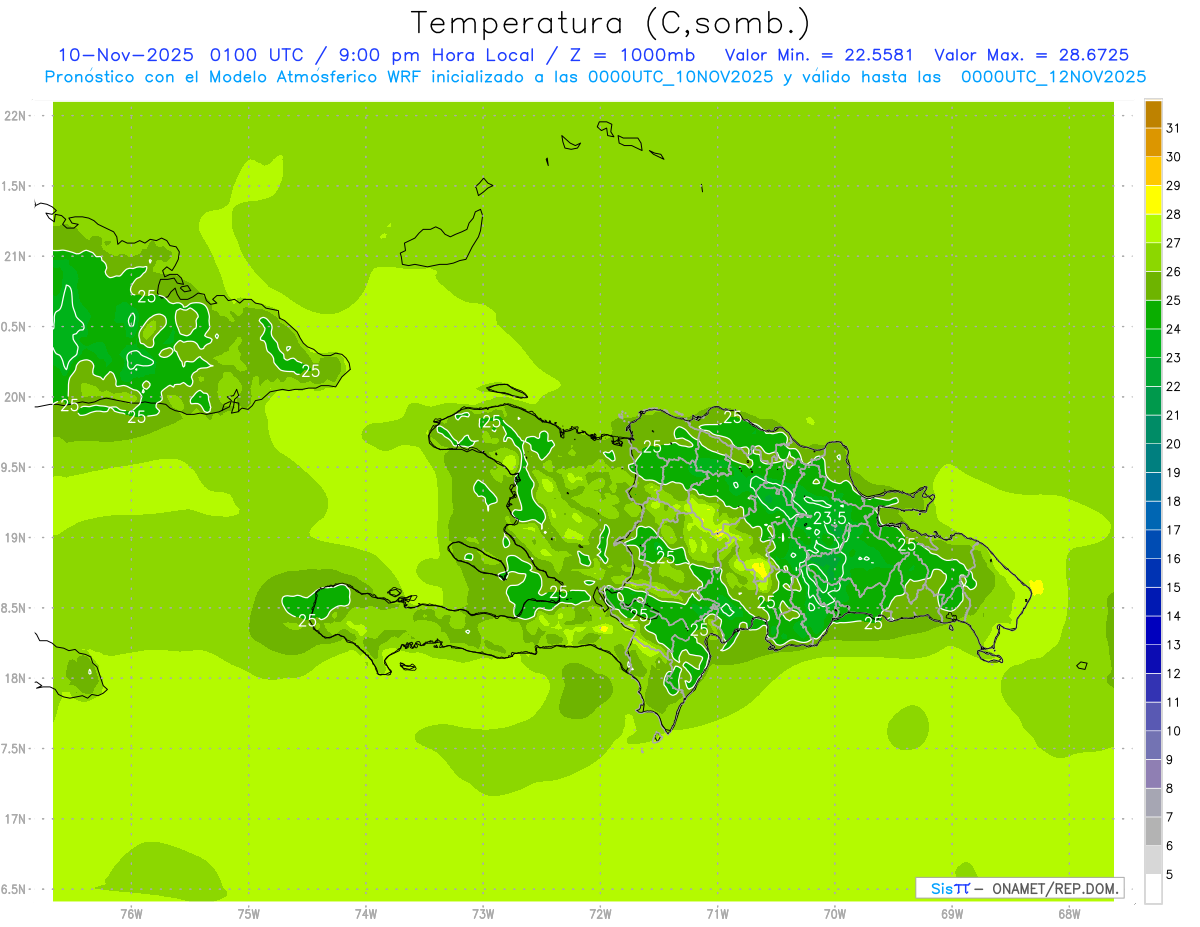
Task: Click the '5' value on the color legend
Action: pos(1170,875)
